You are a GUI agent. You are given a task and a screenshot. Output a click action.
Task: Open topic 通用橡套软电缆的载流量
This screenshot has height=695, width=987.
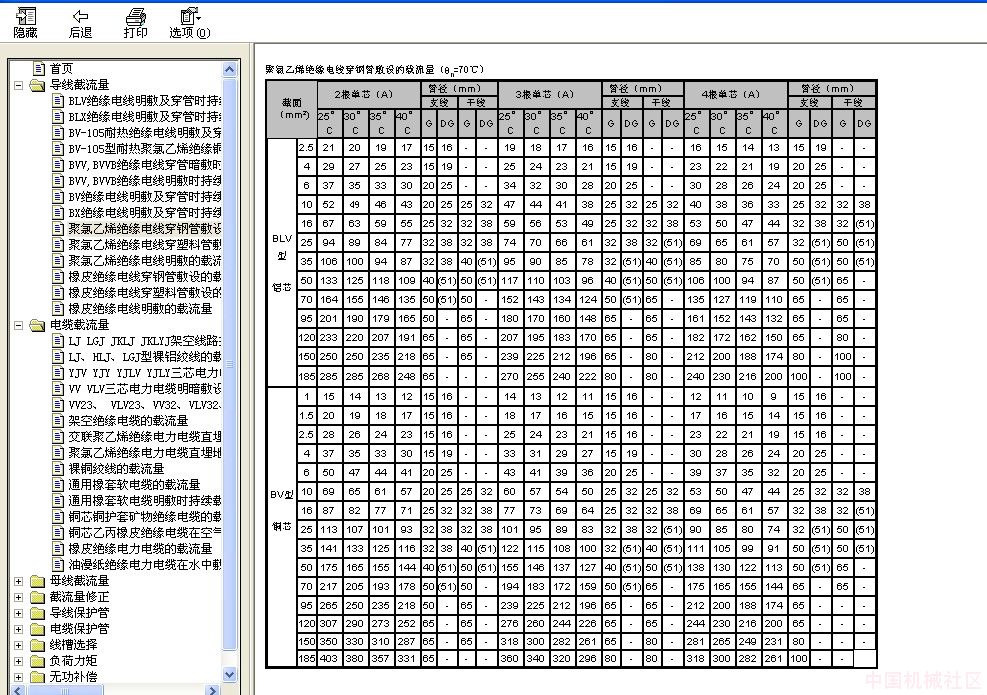(x=134, y=485)
